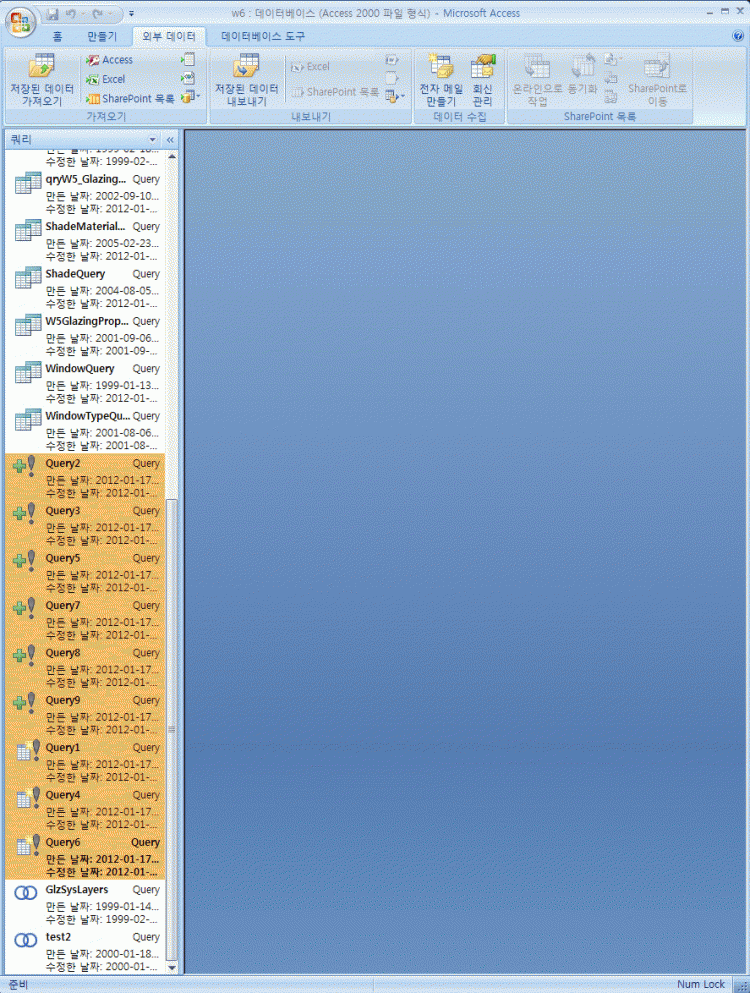
Task: Click 회신 관리 icon
Action: tap(483, 80)
